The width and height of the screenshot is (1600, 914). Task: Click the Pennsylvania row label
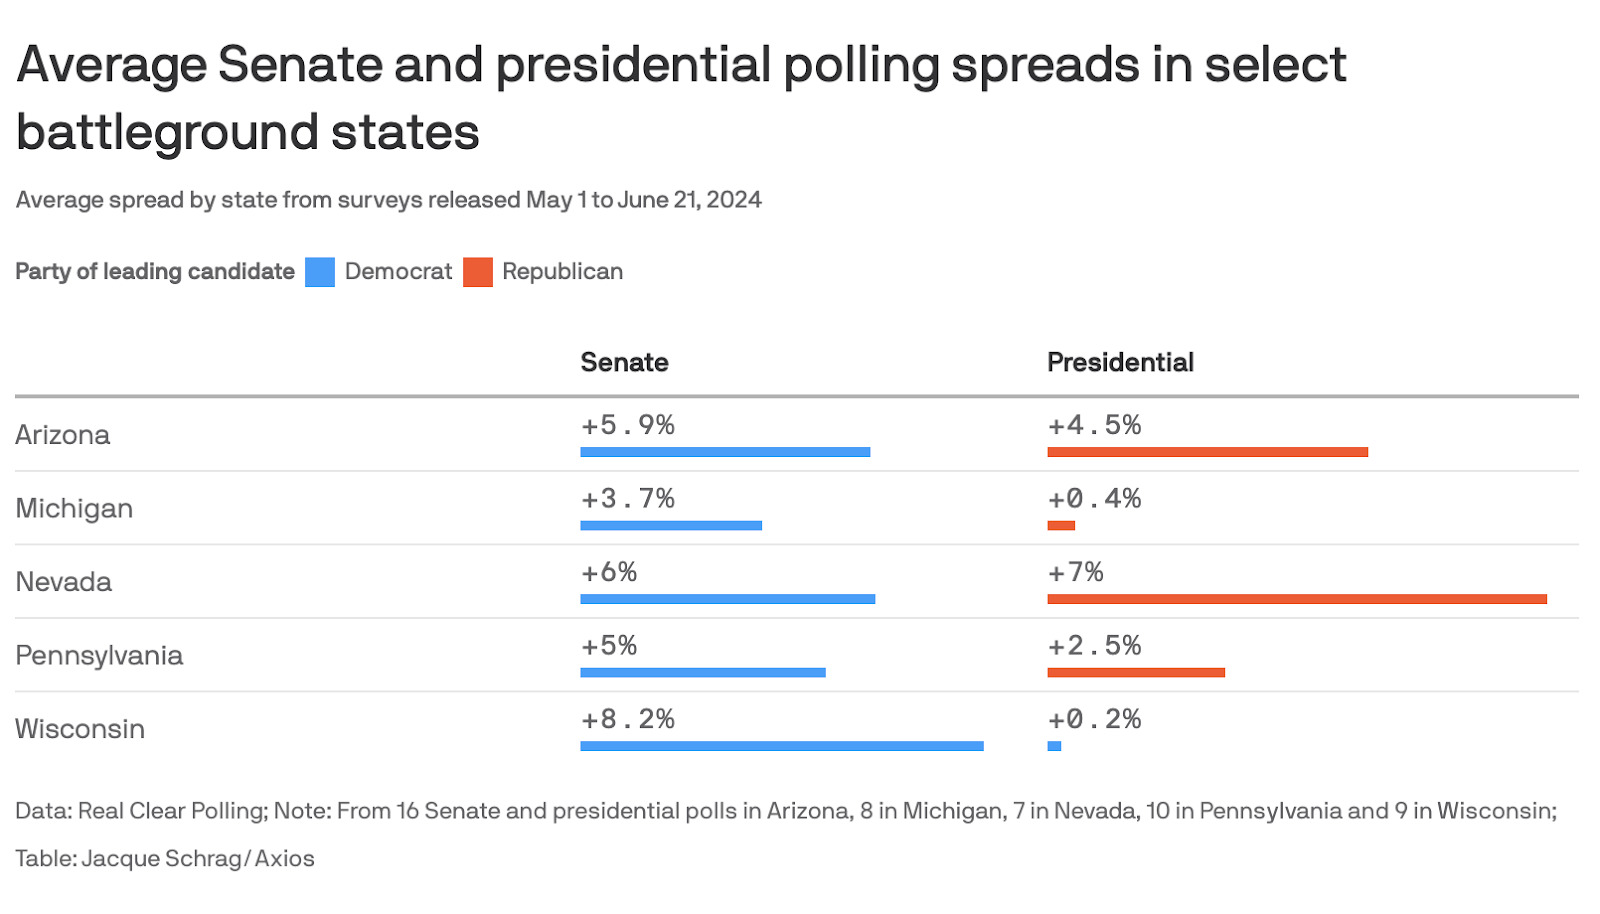(x=99, y=655)
